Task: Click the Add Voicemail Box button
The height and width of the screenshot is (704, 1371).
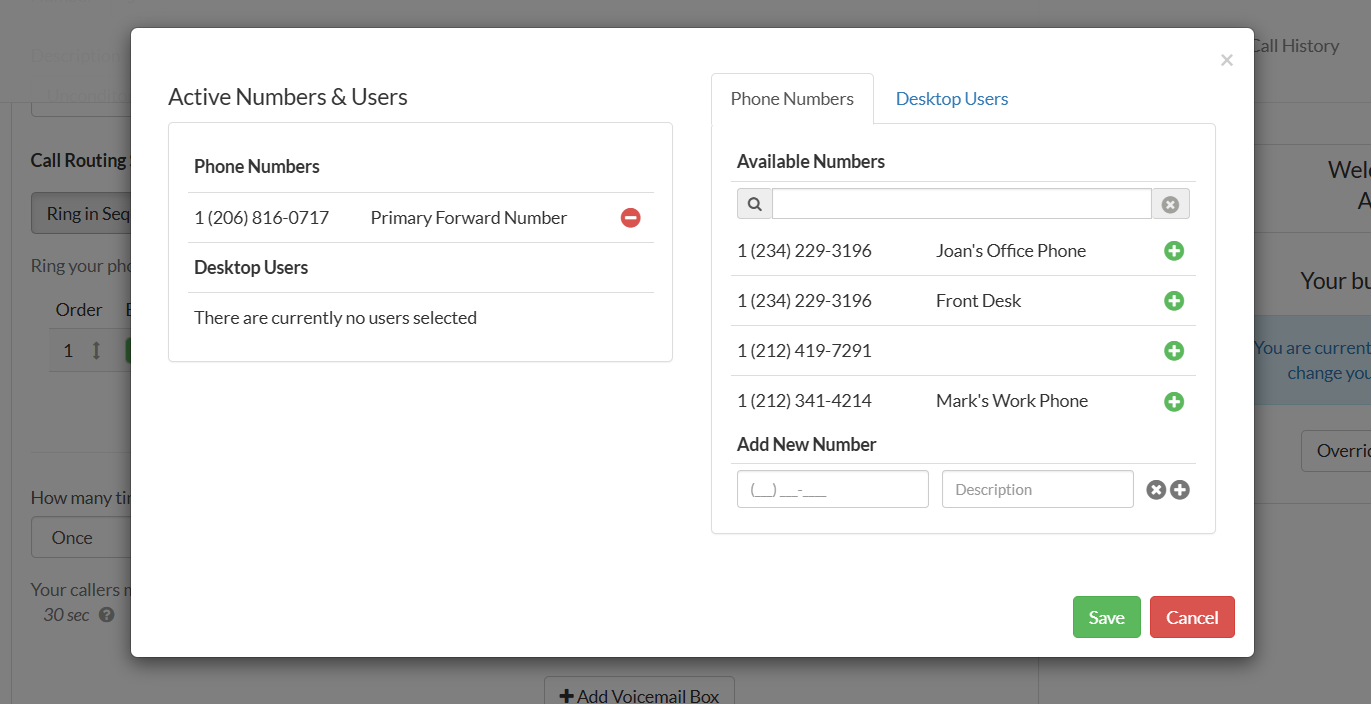Action: click(639, 695)
